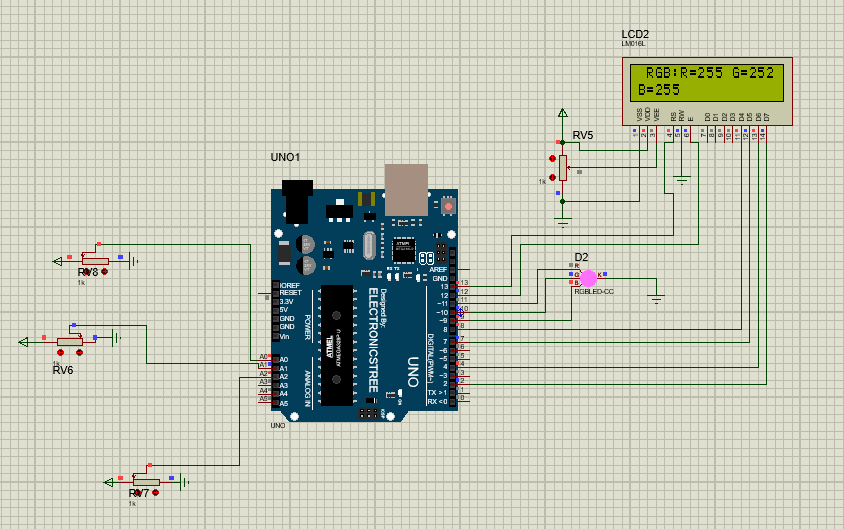Image resolution: width=844 pixels, height=529 pixels.
Task: Select potentiometer RV7 resistor body
Action: tap(145, 482)
